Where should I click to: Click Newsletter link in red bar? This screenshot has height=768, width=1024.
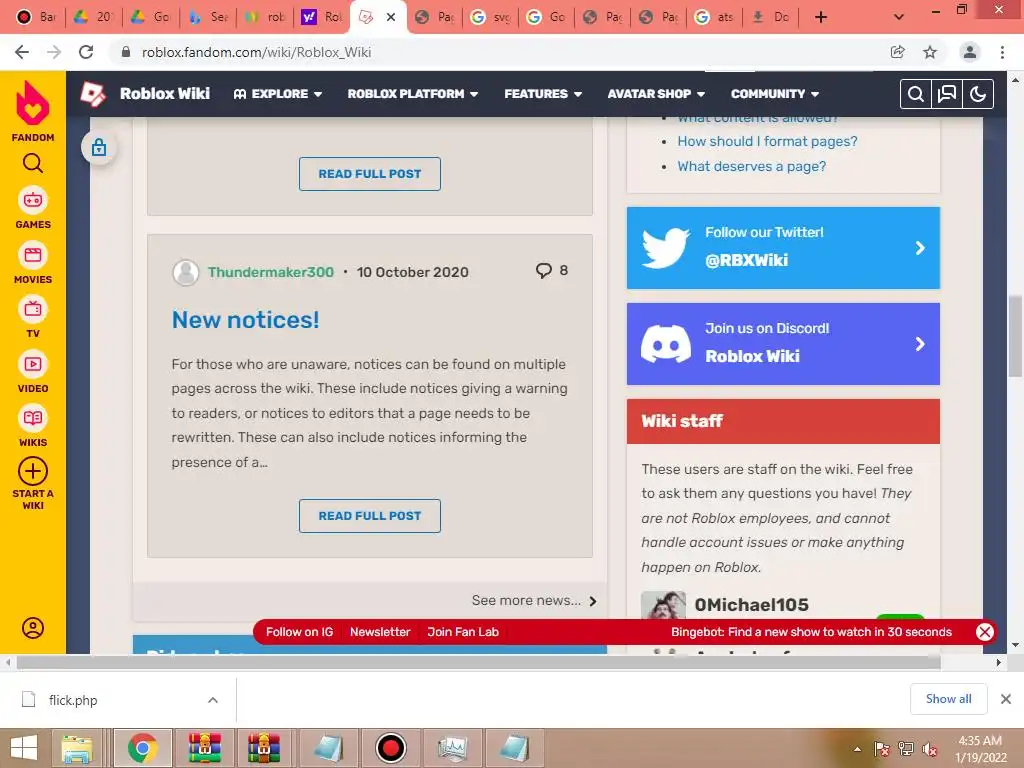point(380,632)
